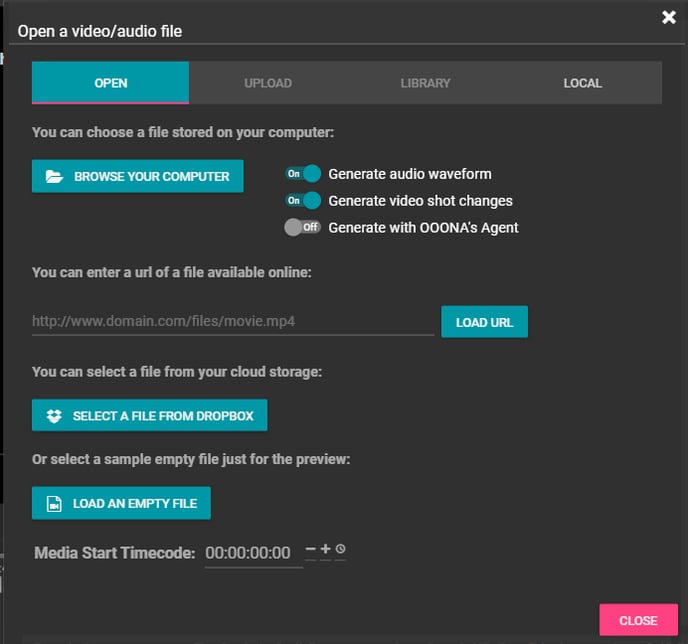Click the Select a File from Dropbox text
This screenshot has height=644, width=688.
pos(163,416)
